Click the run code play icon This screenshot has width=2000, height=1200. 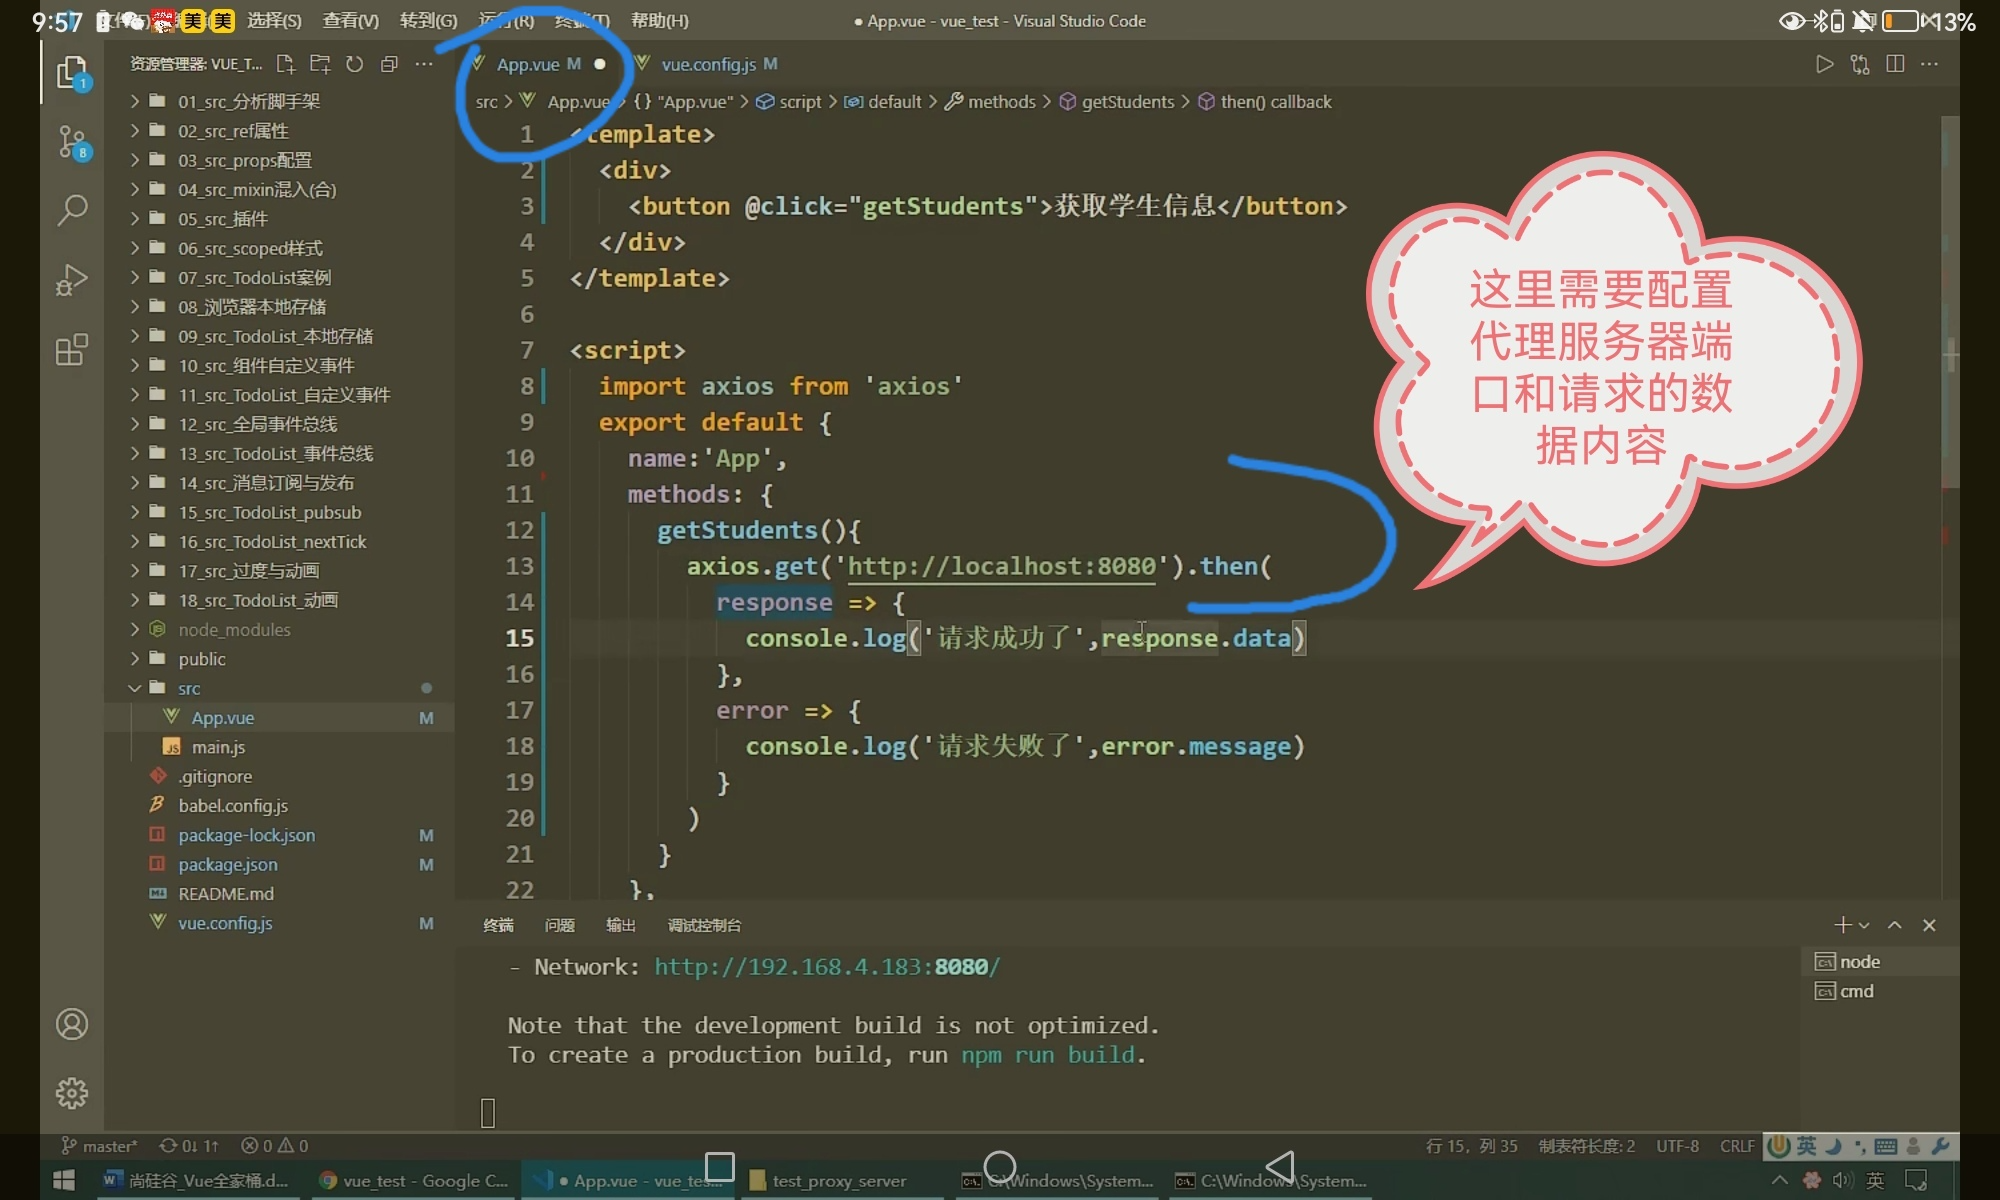click(1824, 64)
